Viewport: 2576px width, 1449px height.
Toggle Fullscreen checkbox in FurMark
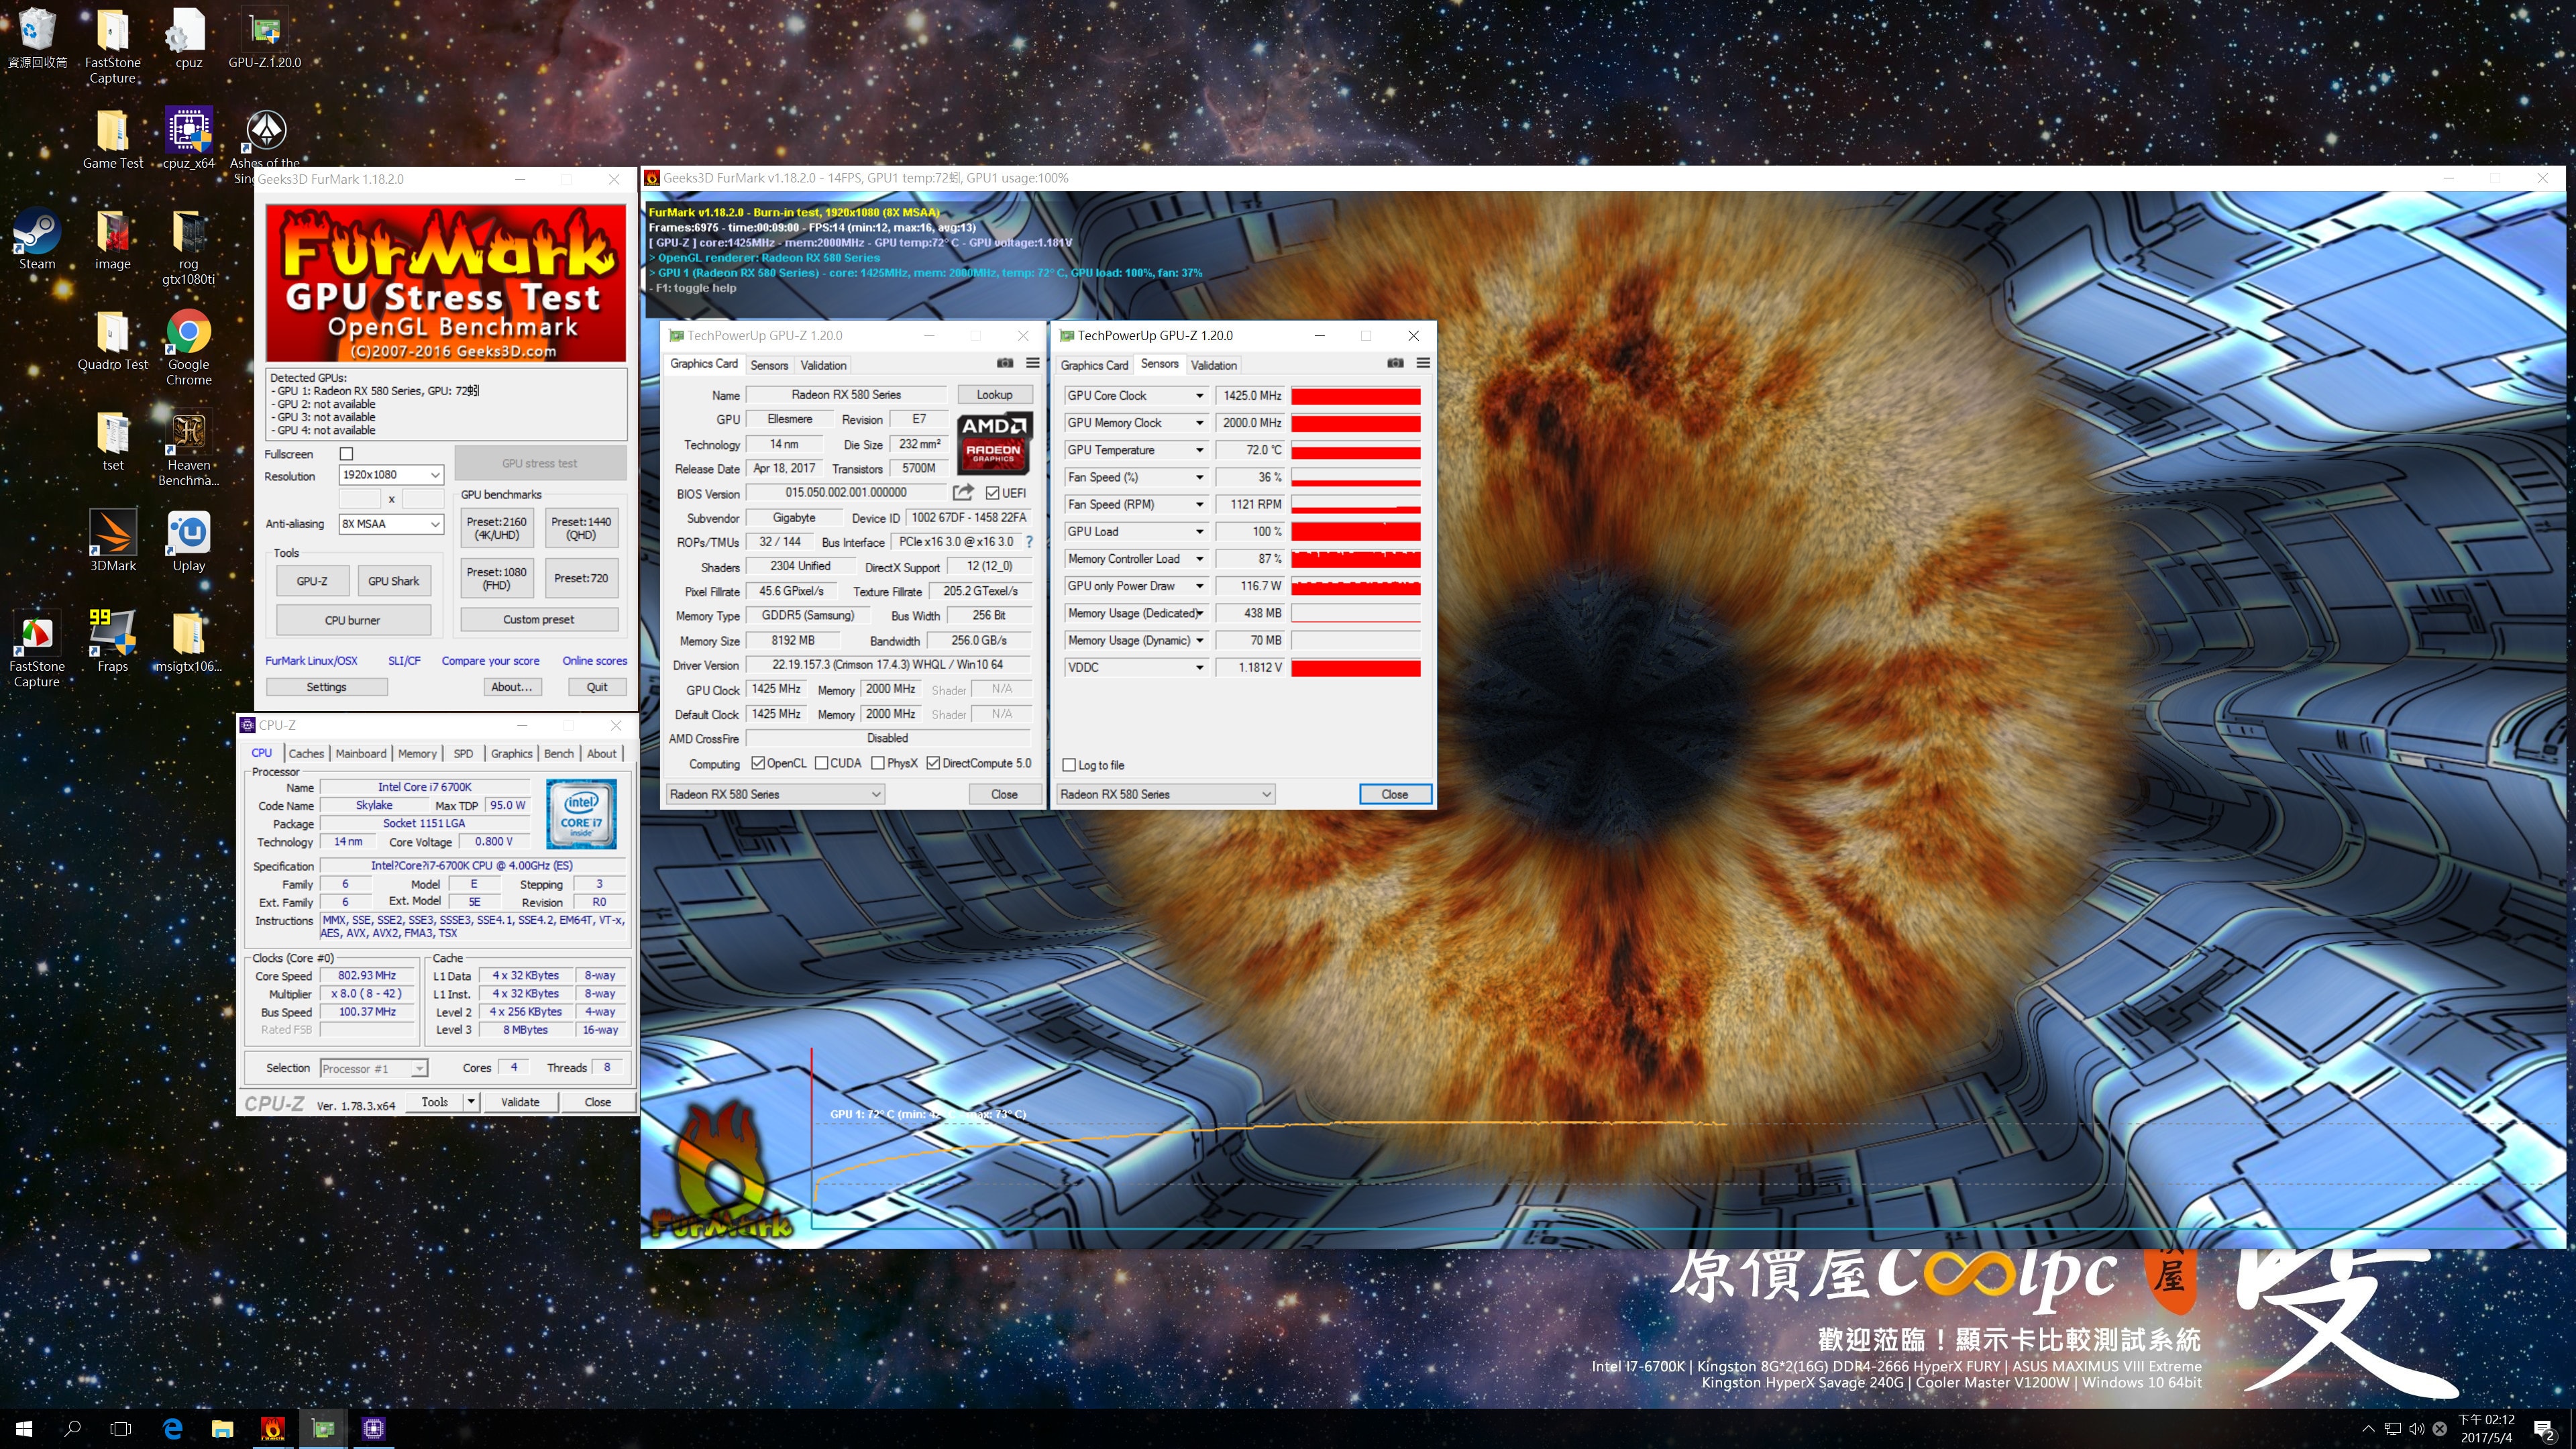pyautogui.click(x=346, y=454)
